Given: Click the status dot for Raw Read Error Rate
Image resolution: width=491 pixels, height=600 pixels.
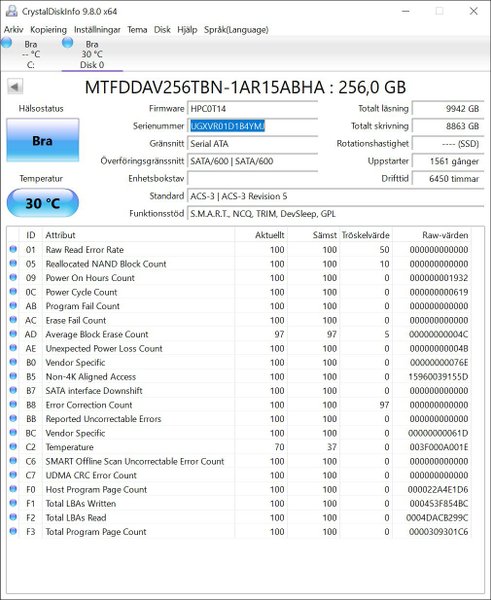Looking at the screenshot, I should point(13,249).
